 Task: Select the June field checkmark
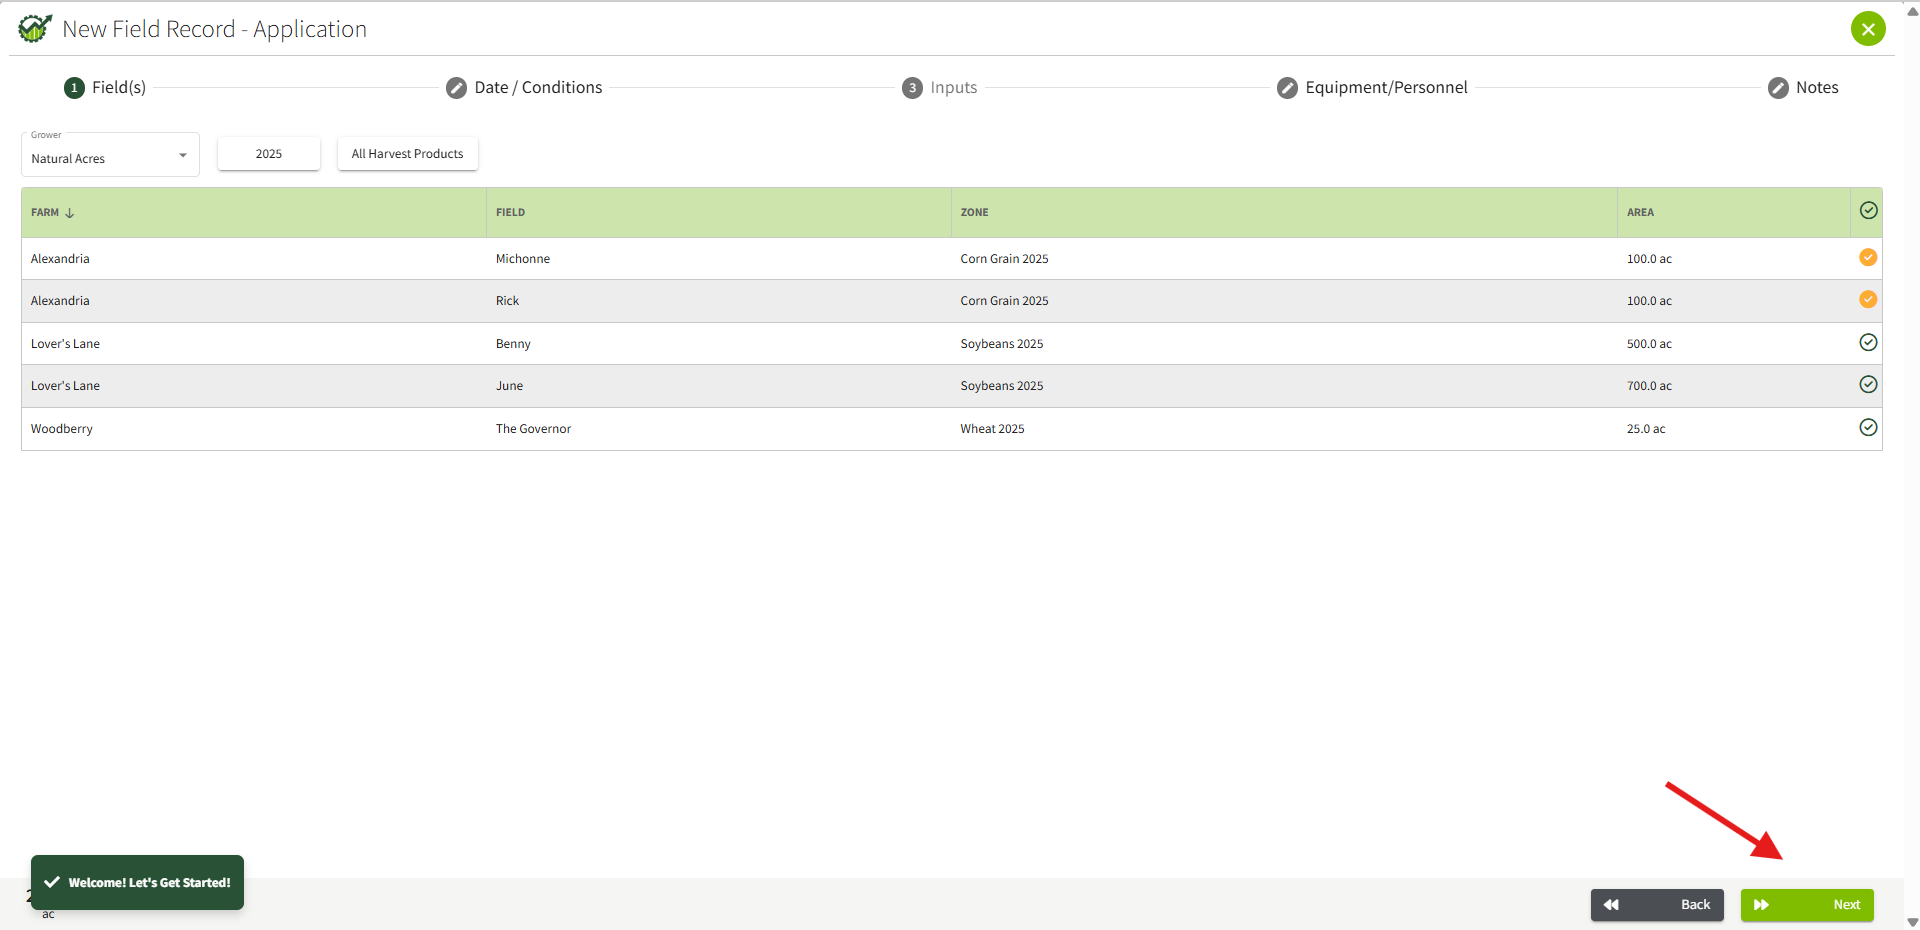1868,385
